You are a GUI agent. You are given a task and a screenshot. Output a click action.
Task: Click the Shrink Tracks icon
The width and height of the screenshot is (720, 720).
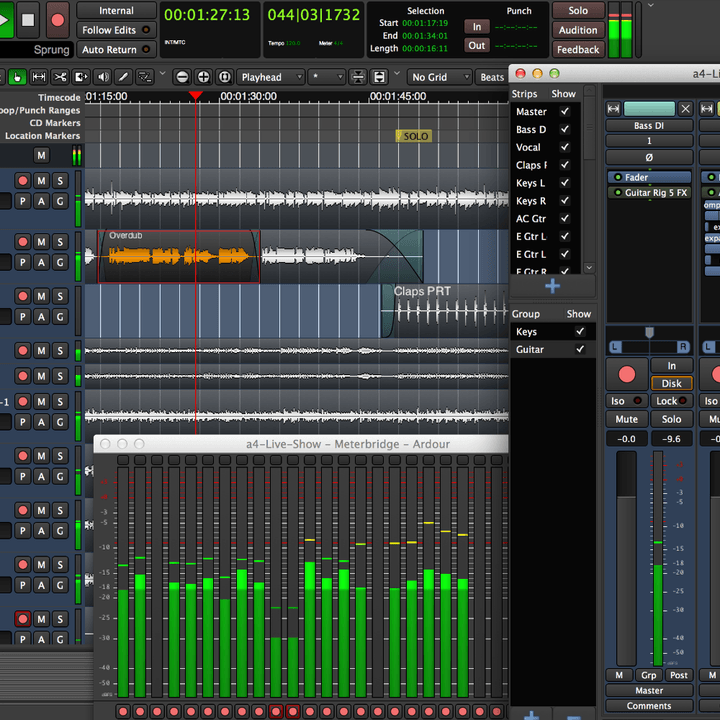pyautogui.click(x=358, y=77)
